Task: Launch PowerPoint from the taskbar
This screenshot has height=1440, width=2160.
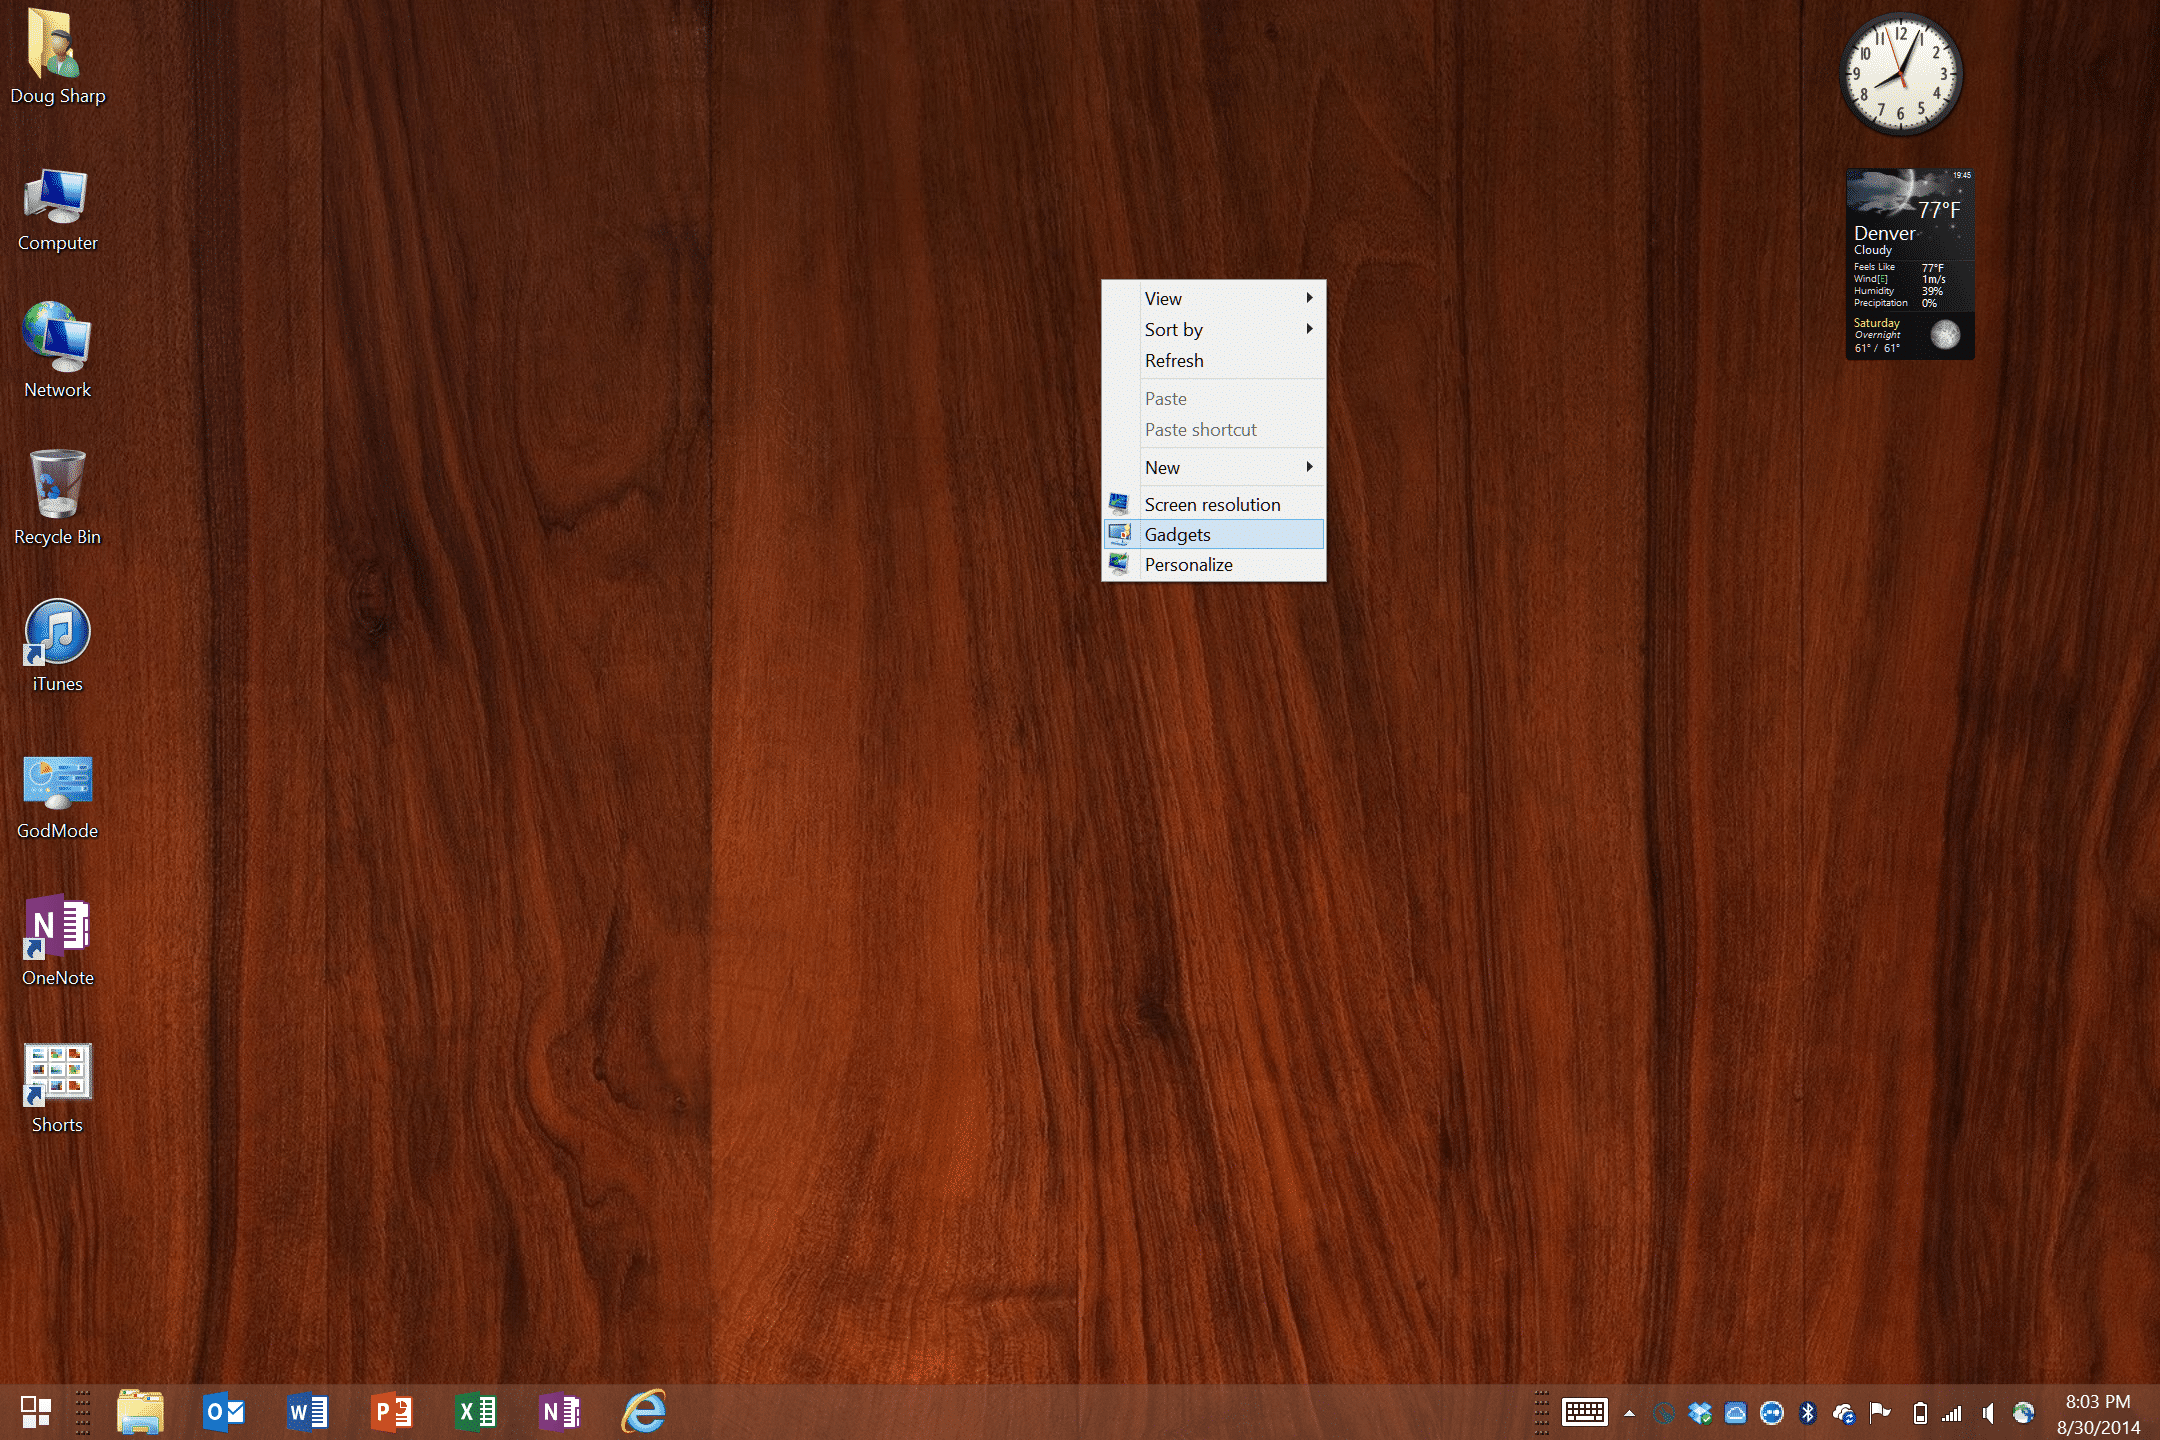Action: (x=392, y=1412)
